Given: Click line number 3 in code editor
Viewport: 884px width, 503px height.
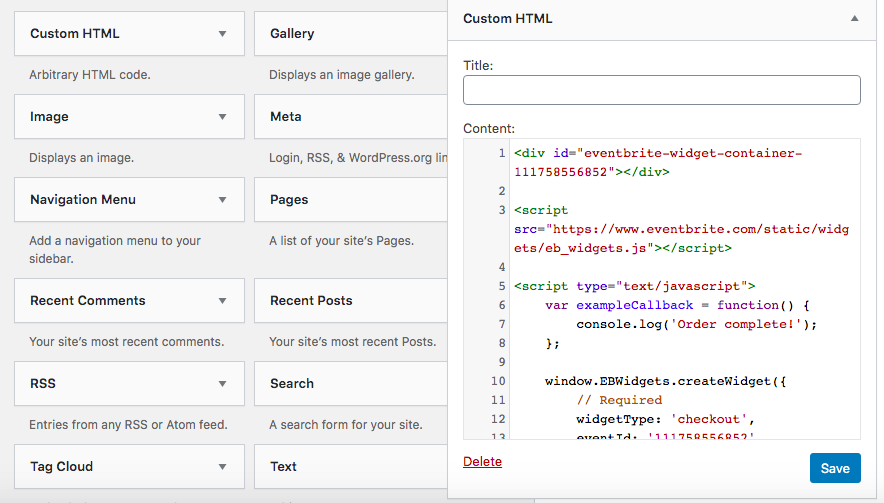Looking at the screenshot, I should (502, 210).
